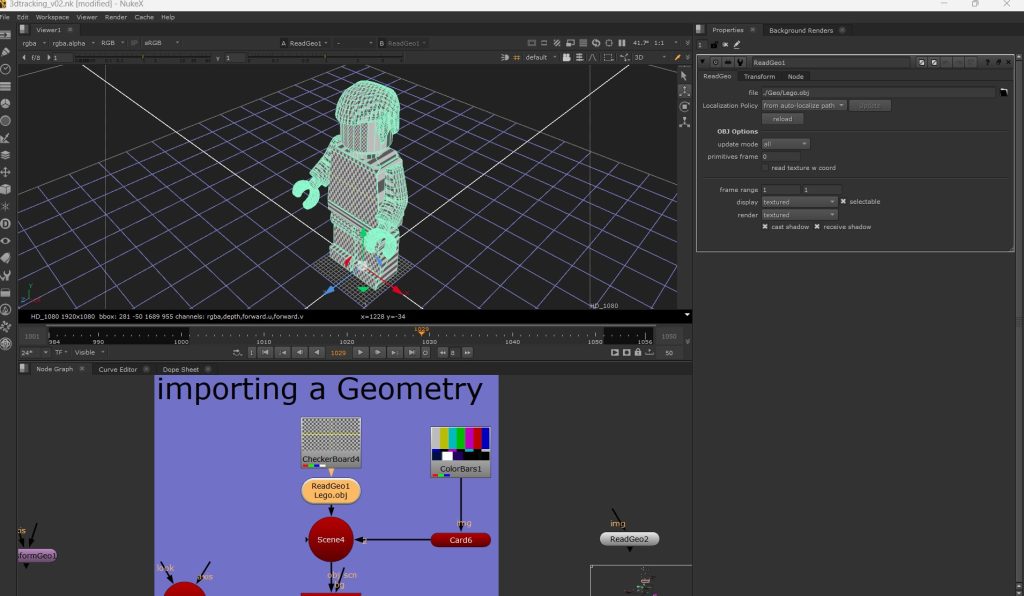Click the revert icon left of ReadGeo1's help icon

point(972,63)
